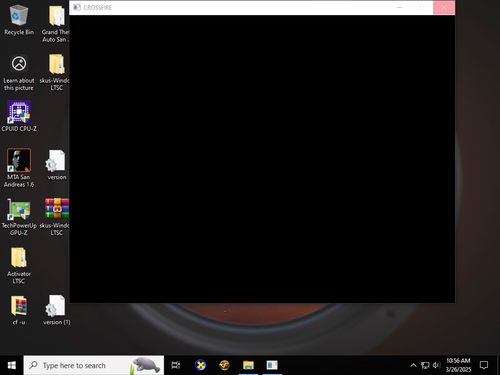The image size is (500, 375).
Task: Select the version file icon
Action: 57,165
